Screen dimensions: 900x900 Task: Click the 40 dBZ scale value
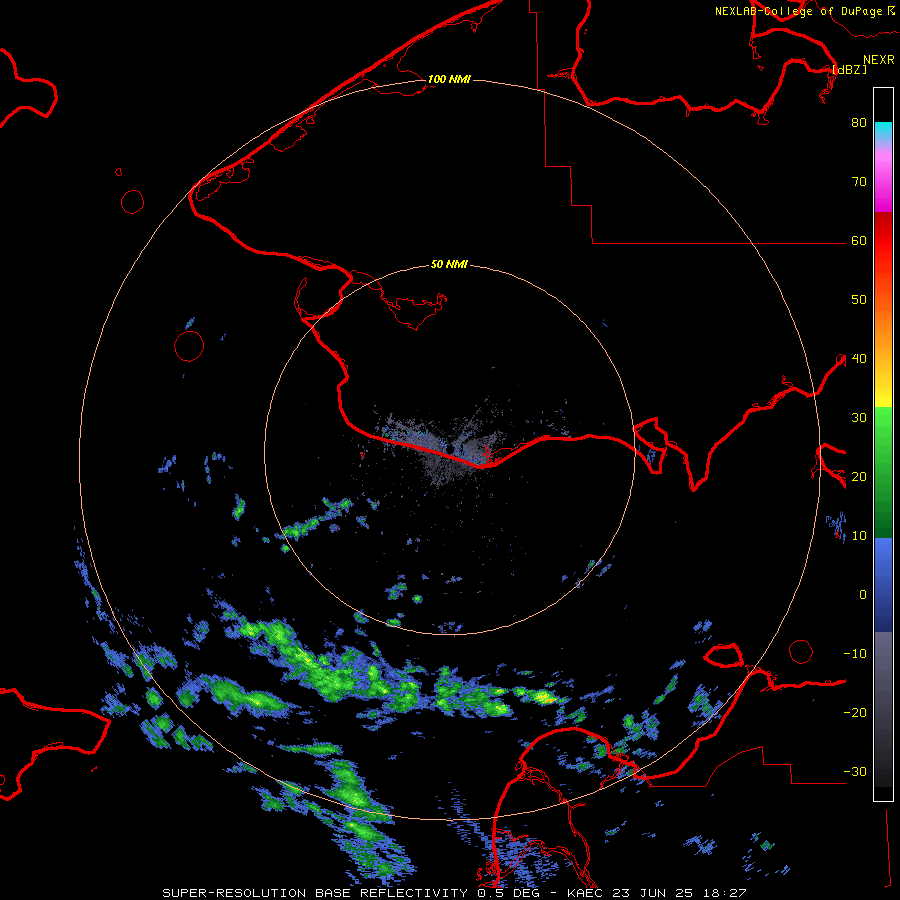(859, 359)
